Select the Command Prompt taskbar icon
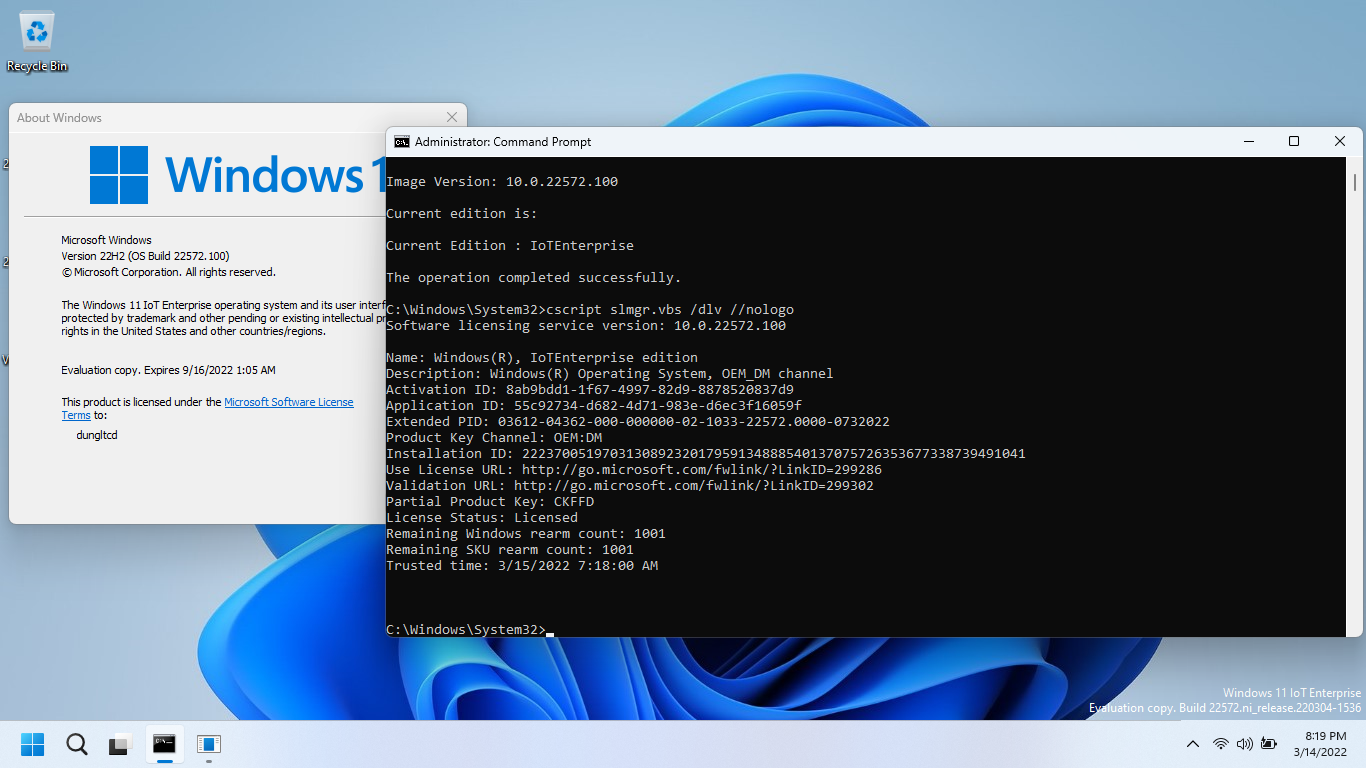 164,744
